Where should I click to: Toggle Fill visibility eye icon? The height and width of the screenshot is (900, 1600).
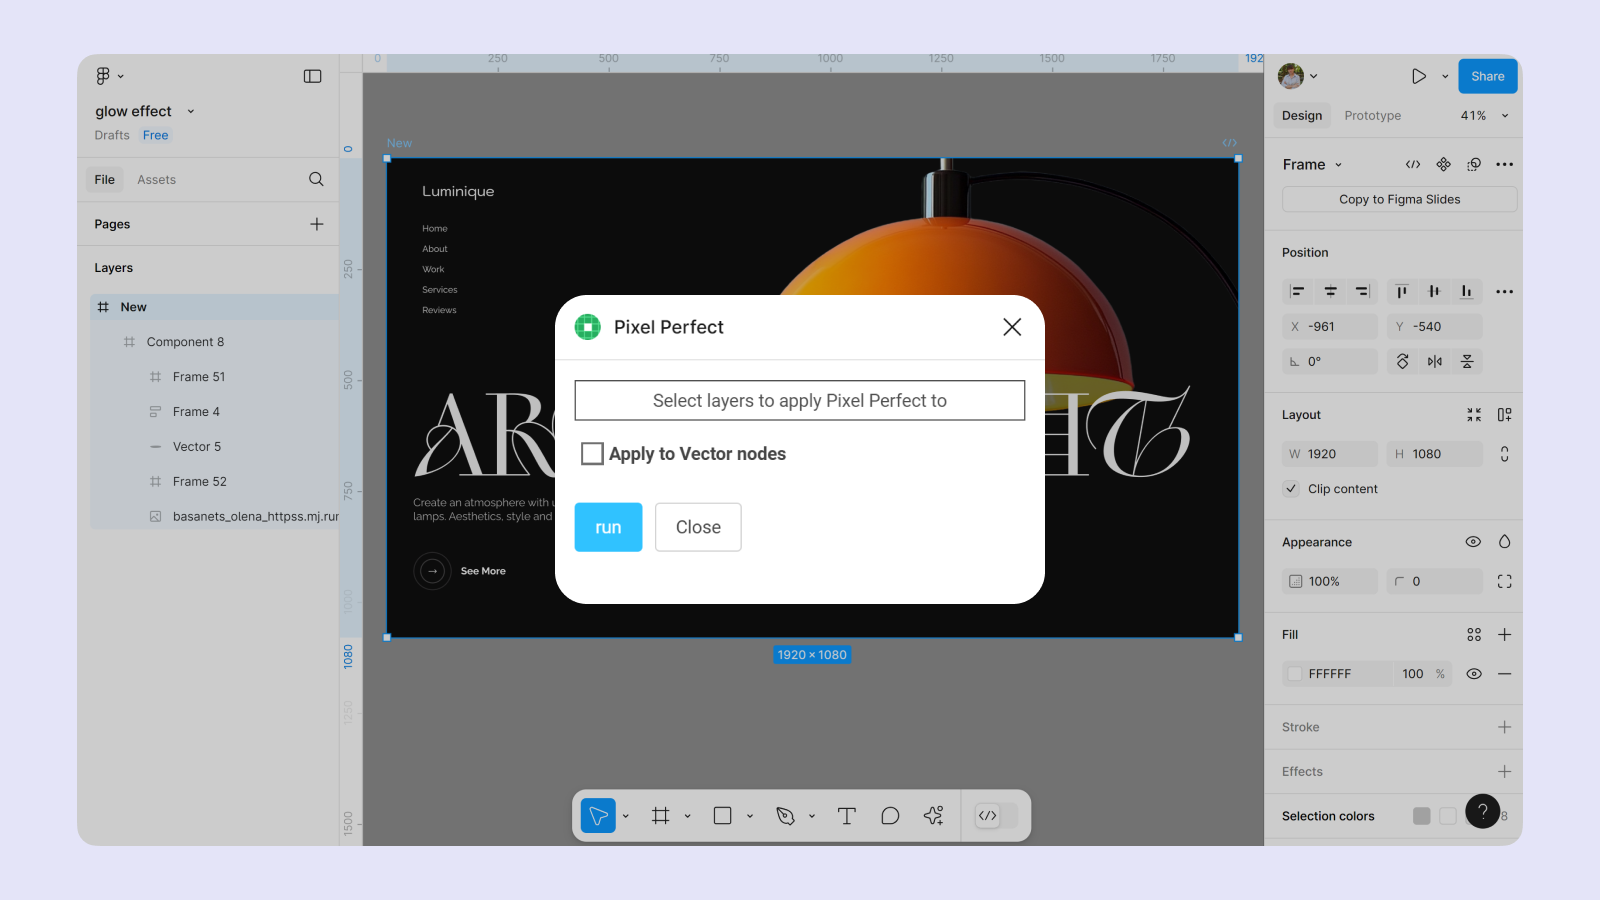pyautogui.click(x=1473, y=674)
